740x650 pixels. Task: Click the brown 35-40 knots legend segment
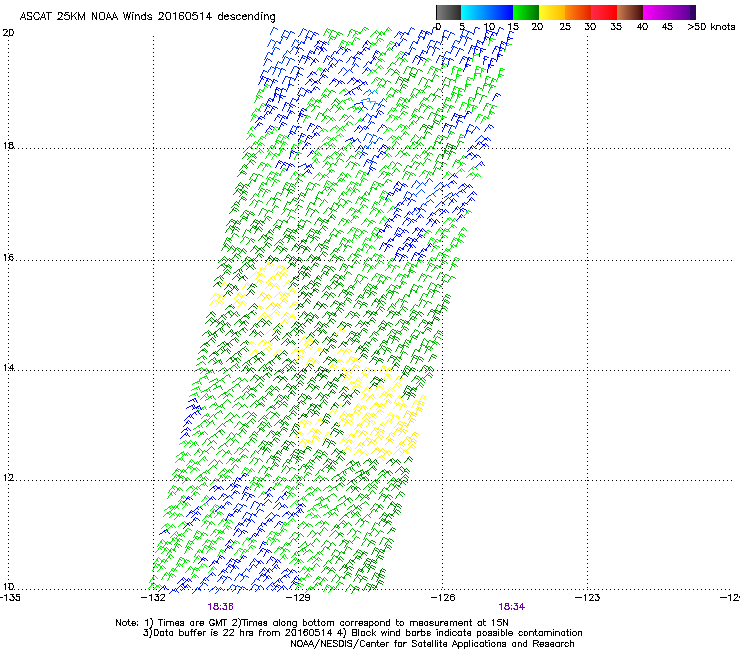(630, 12)
